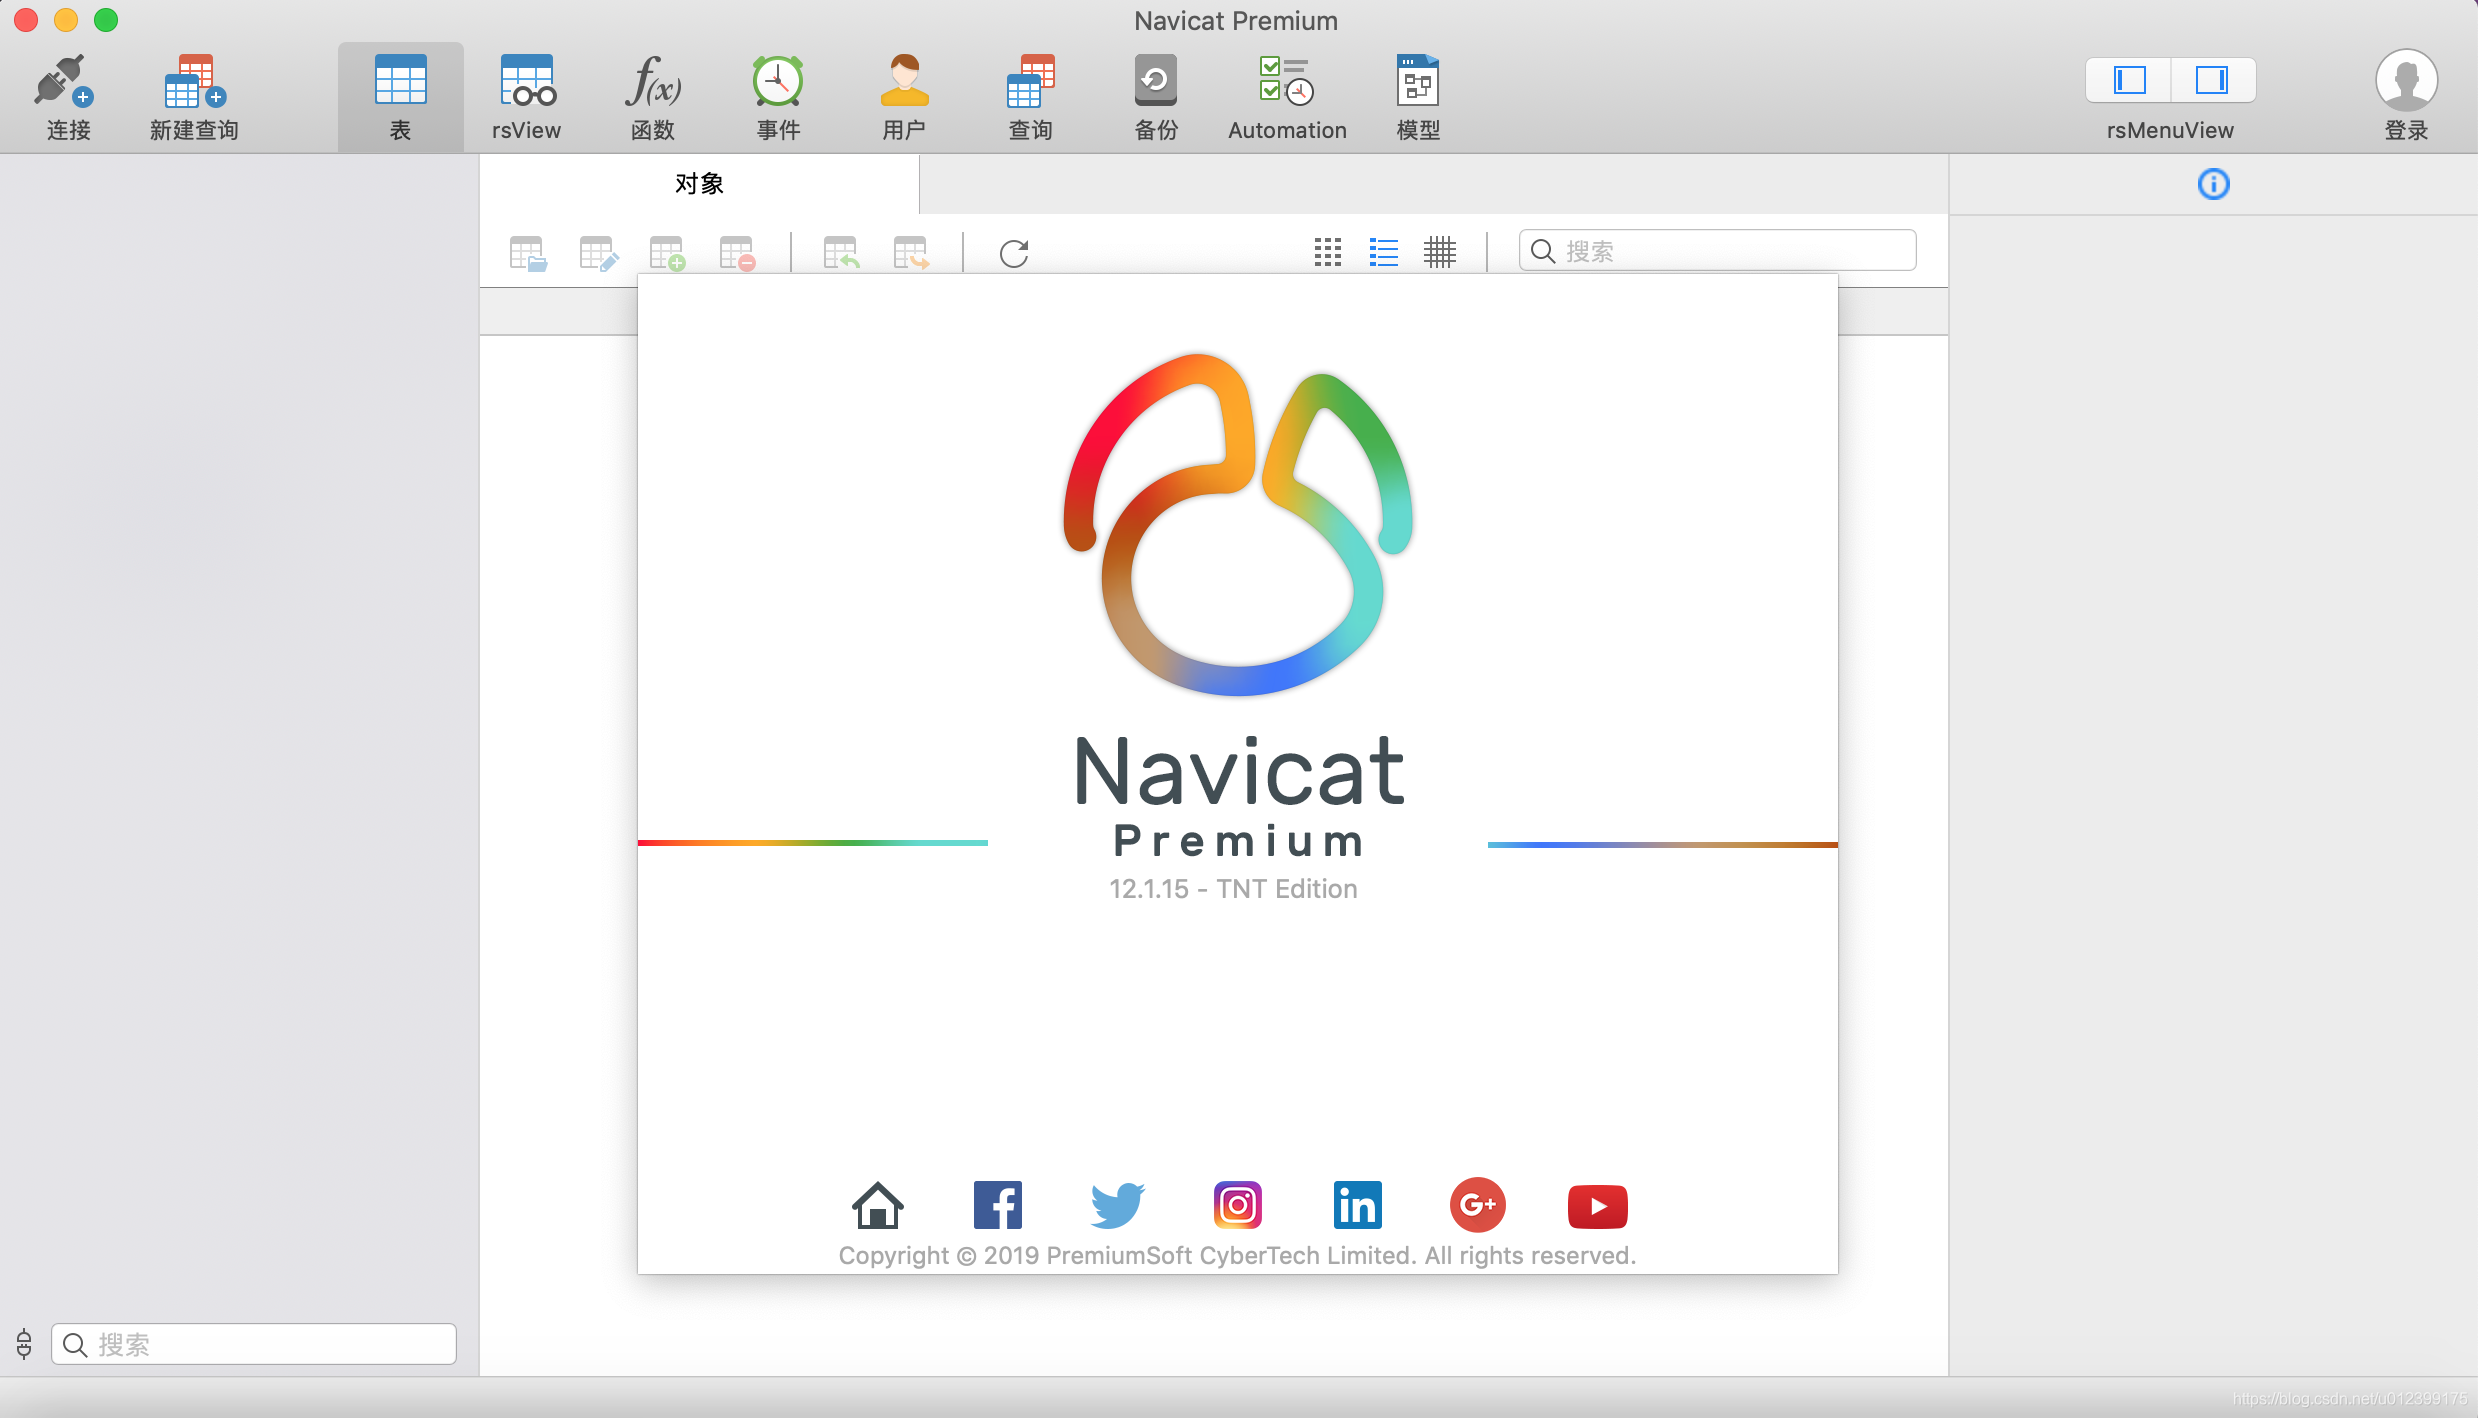Click the open table toolbar icon
This screenshot has height=1418, width=2478.
[528, 253]
